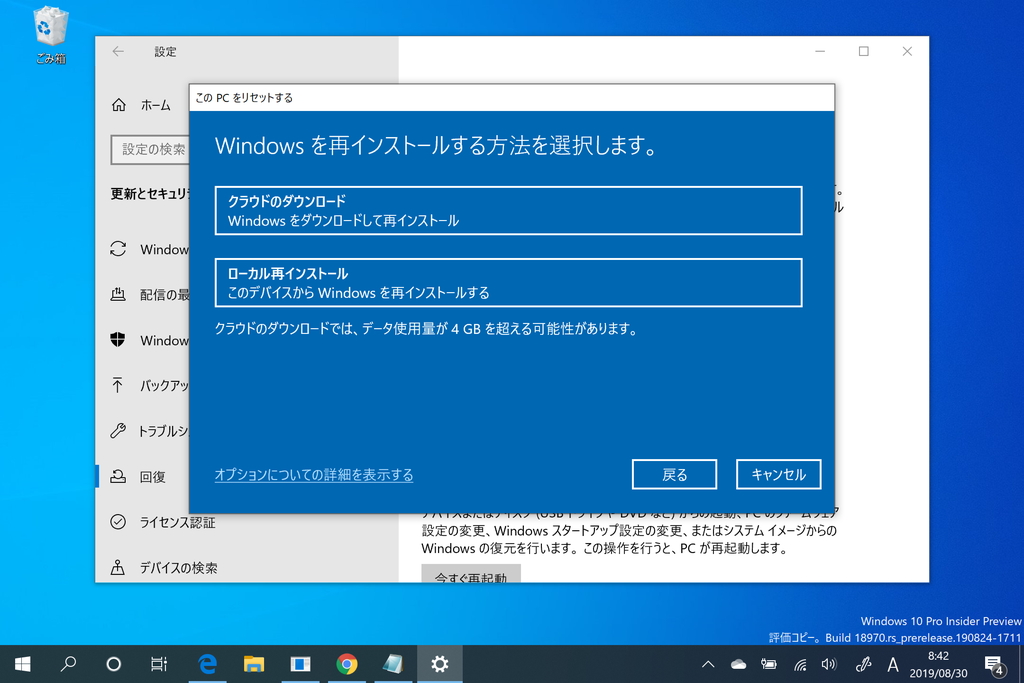The width and height of the screenshot is (1024, 683).
Task: Open オプションについての詳細を表示する link
Action: pos(314,475)
